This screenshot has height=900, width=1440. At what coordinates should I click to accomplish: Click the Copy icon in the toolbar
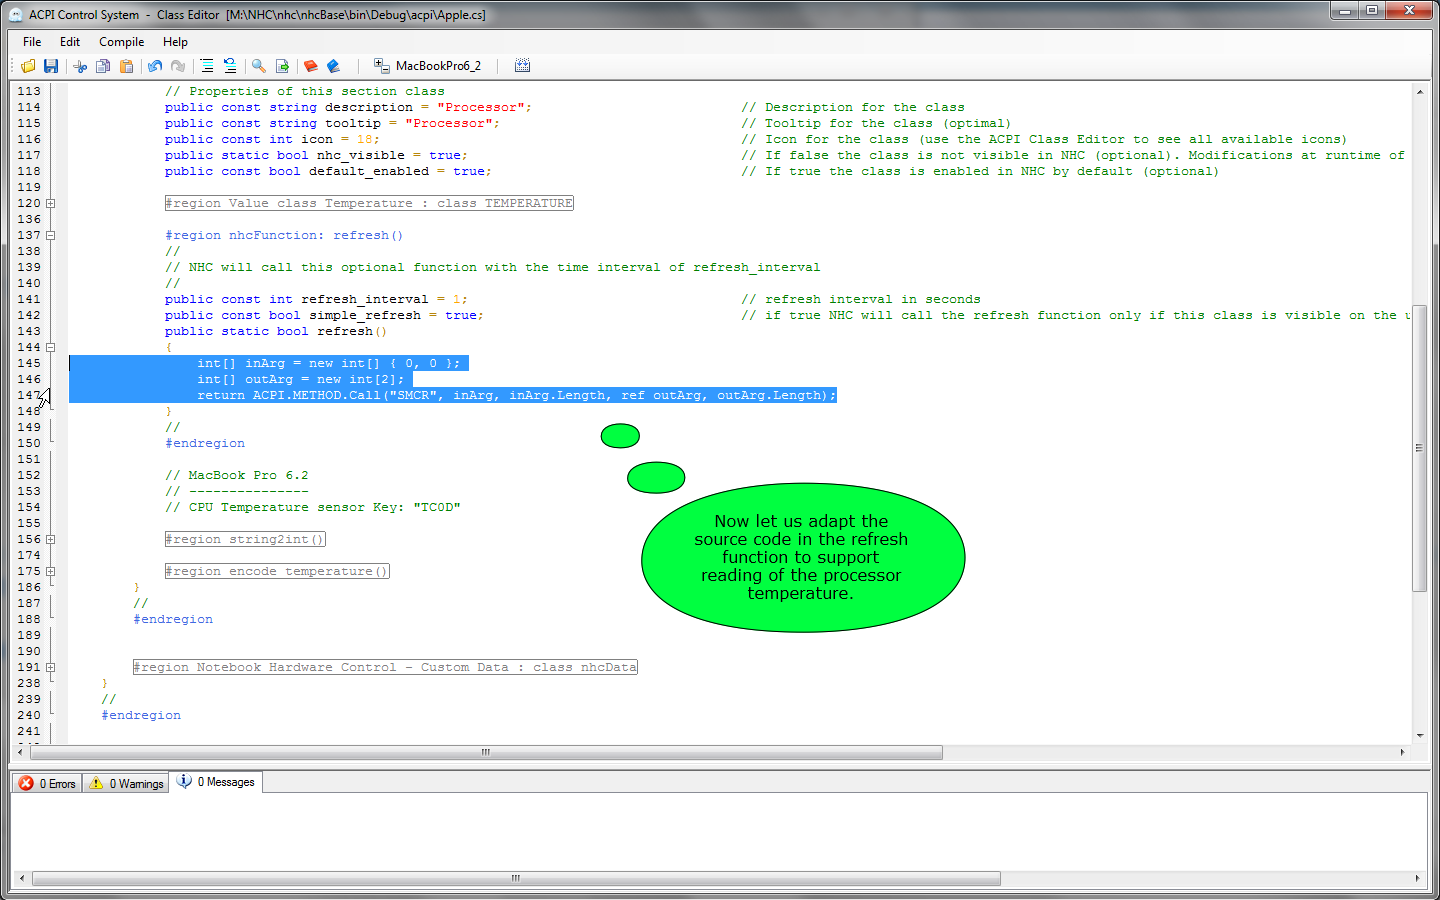[x=103, y=66]
